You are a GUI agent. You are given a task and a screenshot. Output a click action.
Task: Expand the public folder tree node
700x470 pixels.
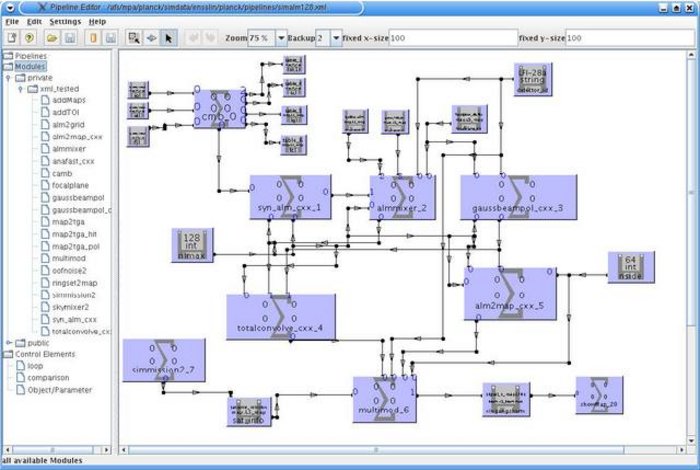tap(8, 343)
